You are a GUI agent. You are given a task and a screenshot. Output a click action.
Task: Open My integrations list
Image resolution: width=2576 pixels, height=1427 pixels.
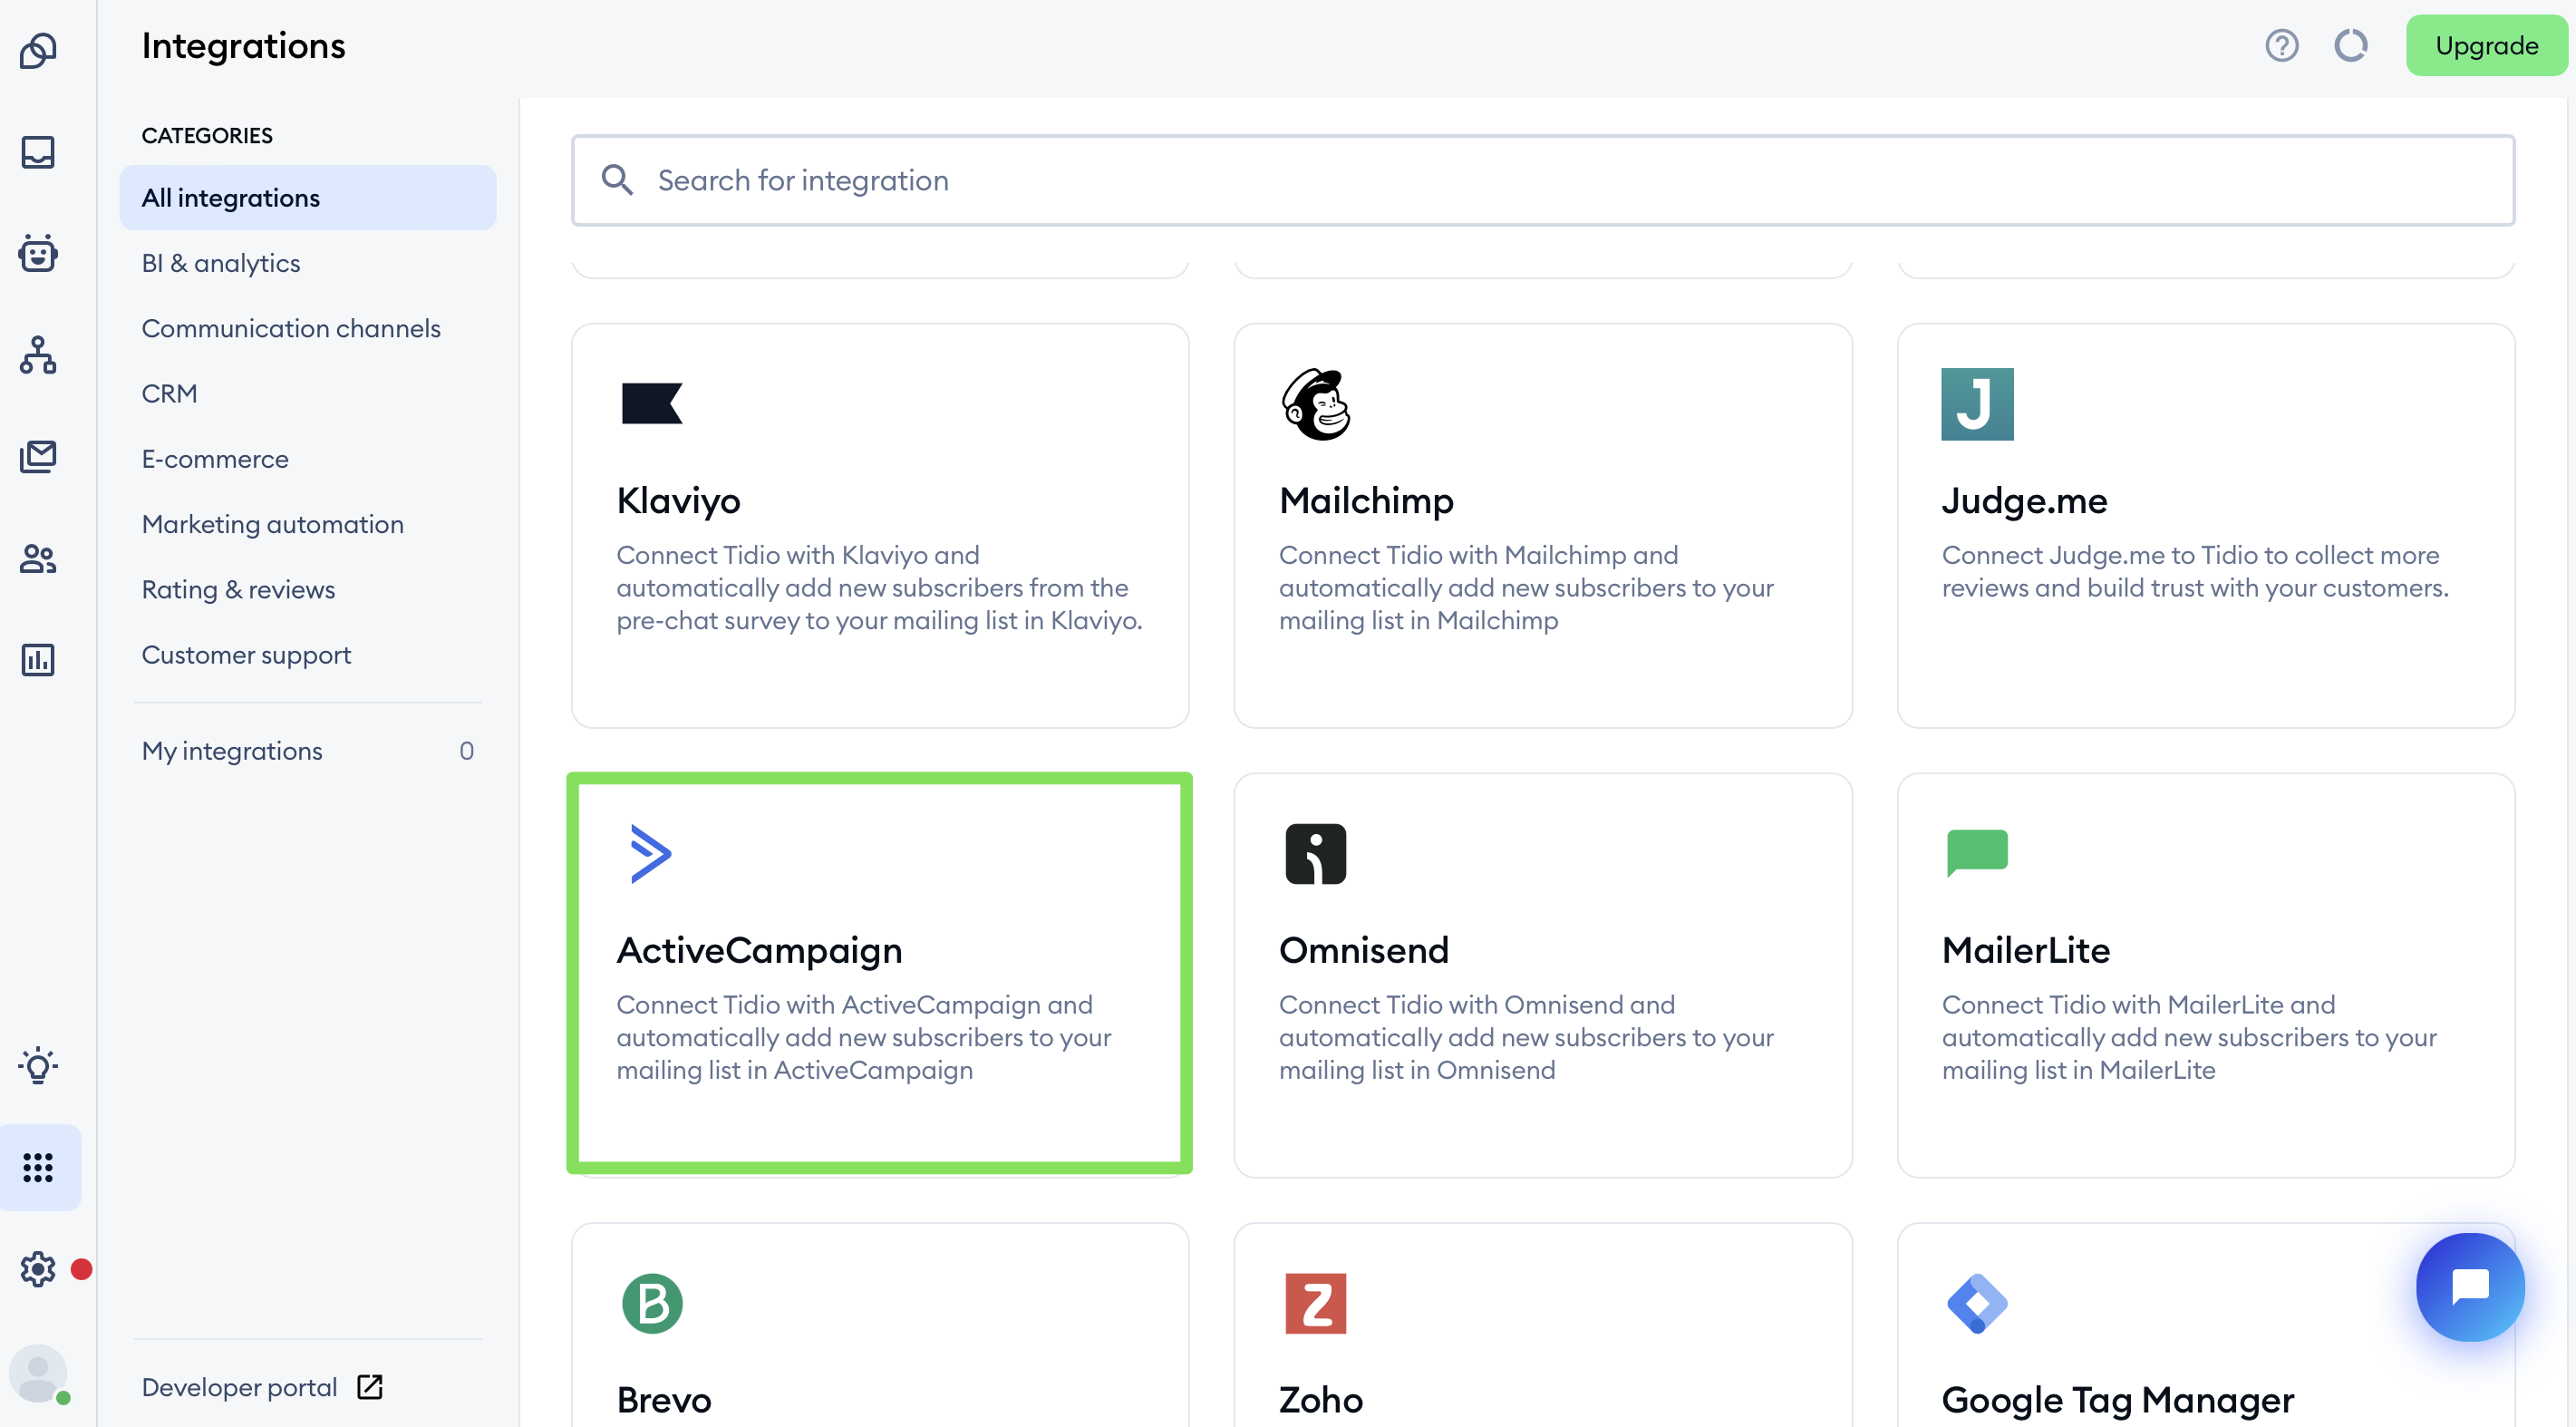pyautogui.click(x=232, y=750)
